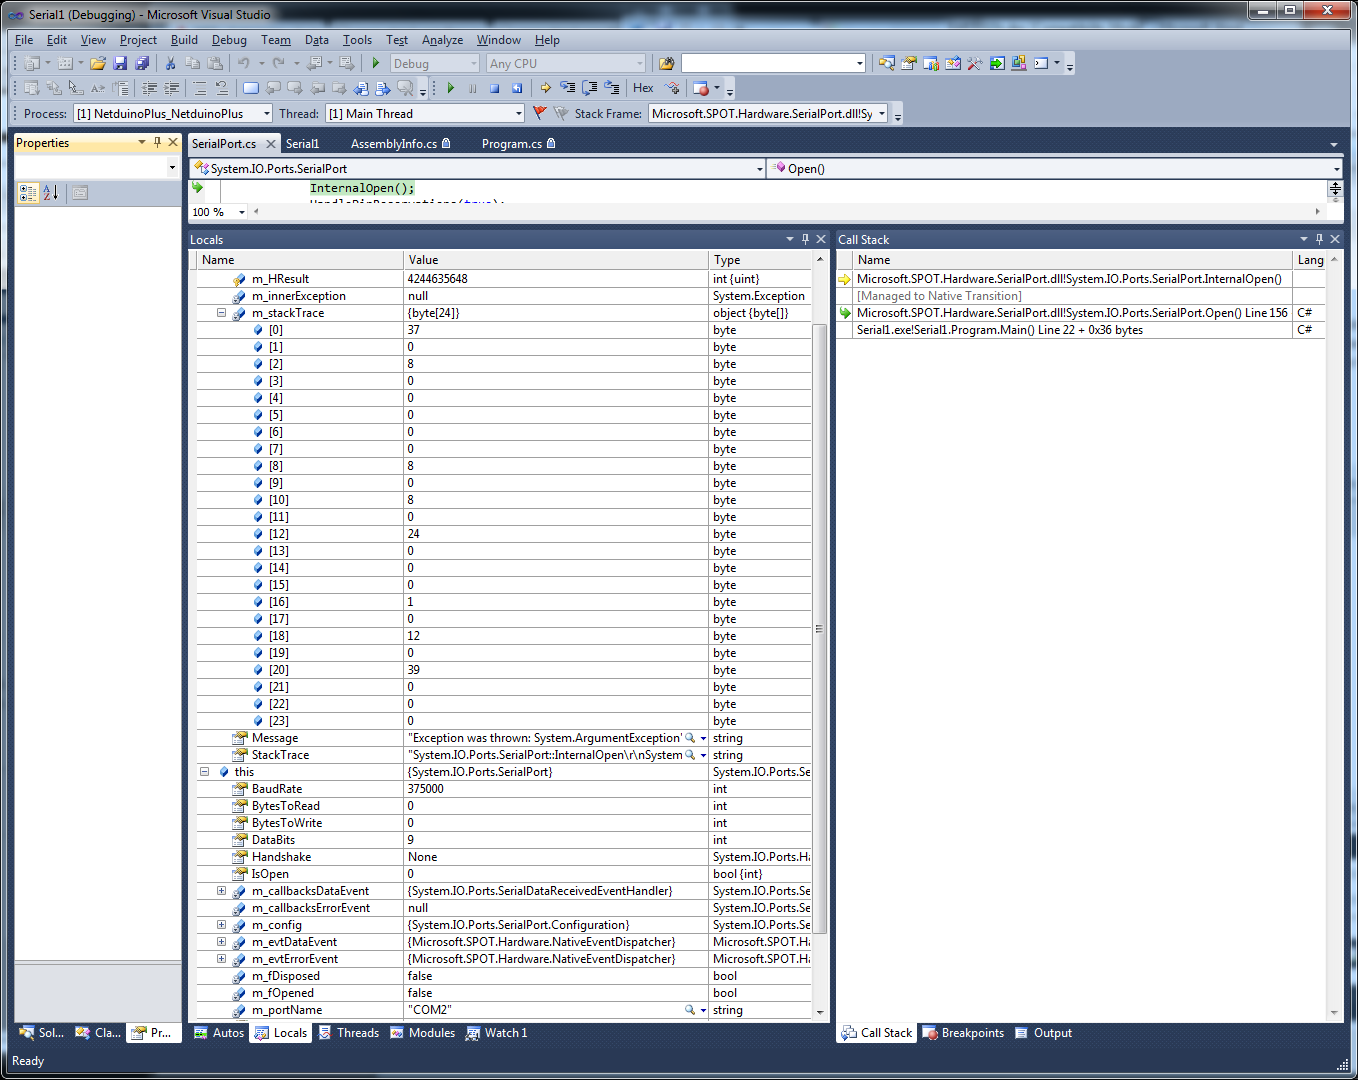Pin the Locals panel auto-hide

[x=805, y=239]
